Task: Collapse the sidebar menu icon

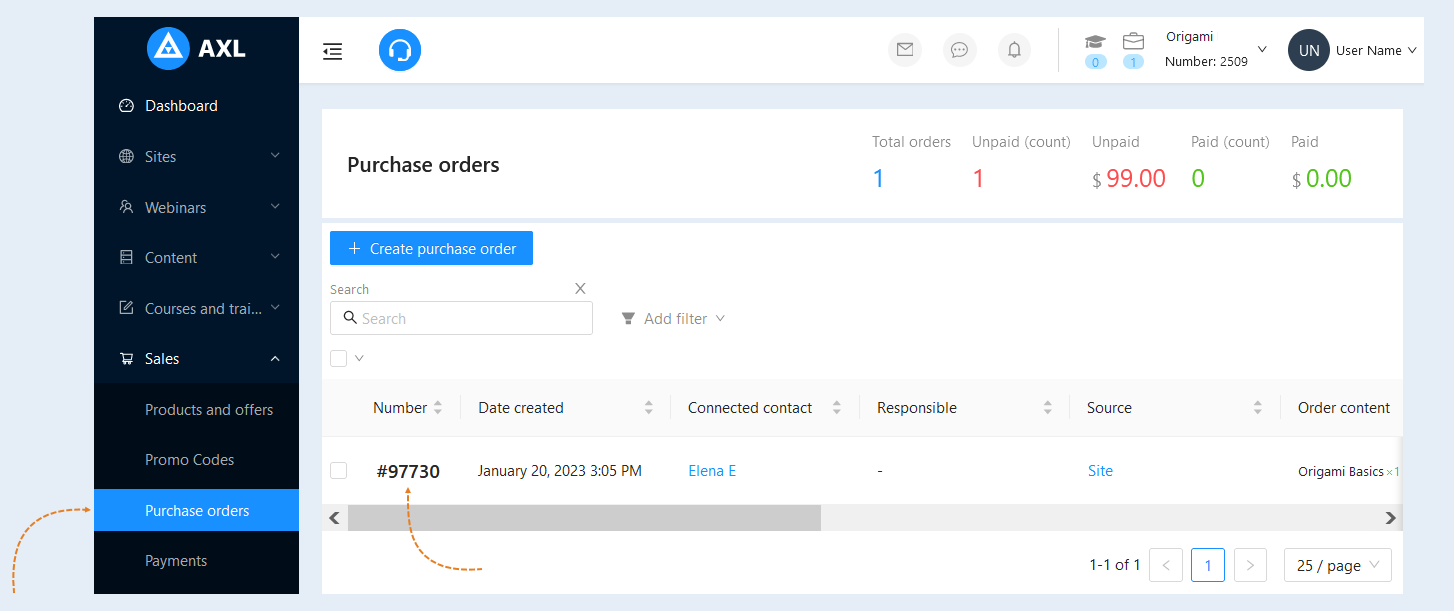Action: [x=333, y=51]
